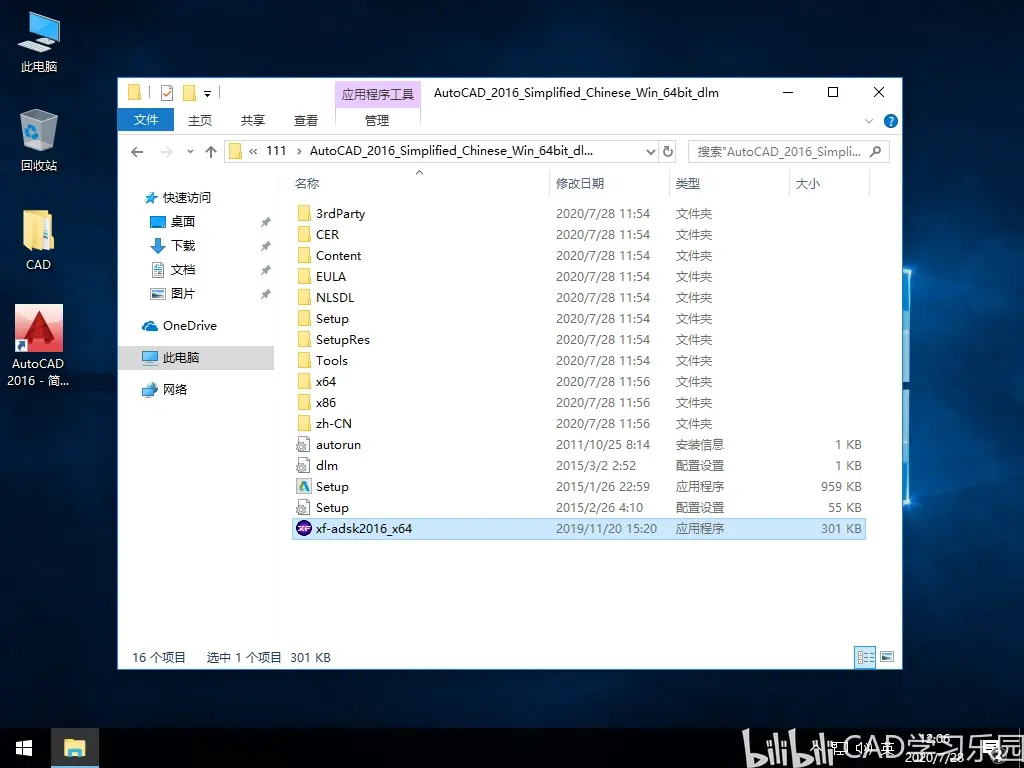Screen dimensions: 1024x768
Task: Sort by the 名称 column header
Action: coord(420,184)
